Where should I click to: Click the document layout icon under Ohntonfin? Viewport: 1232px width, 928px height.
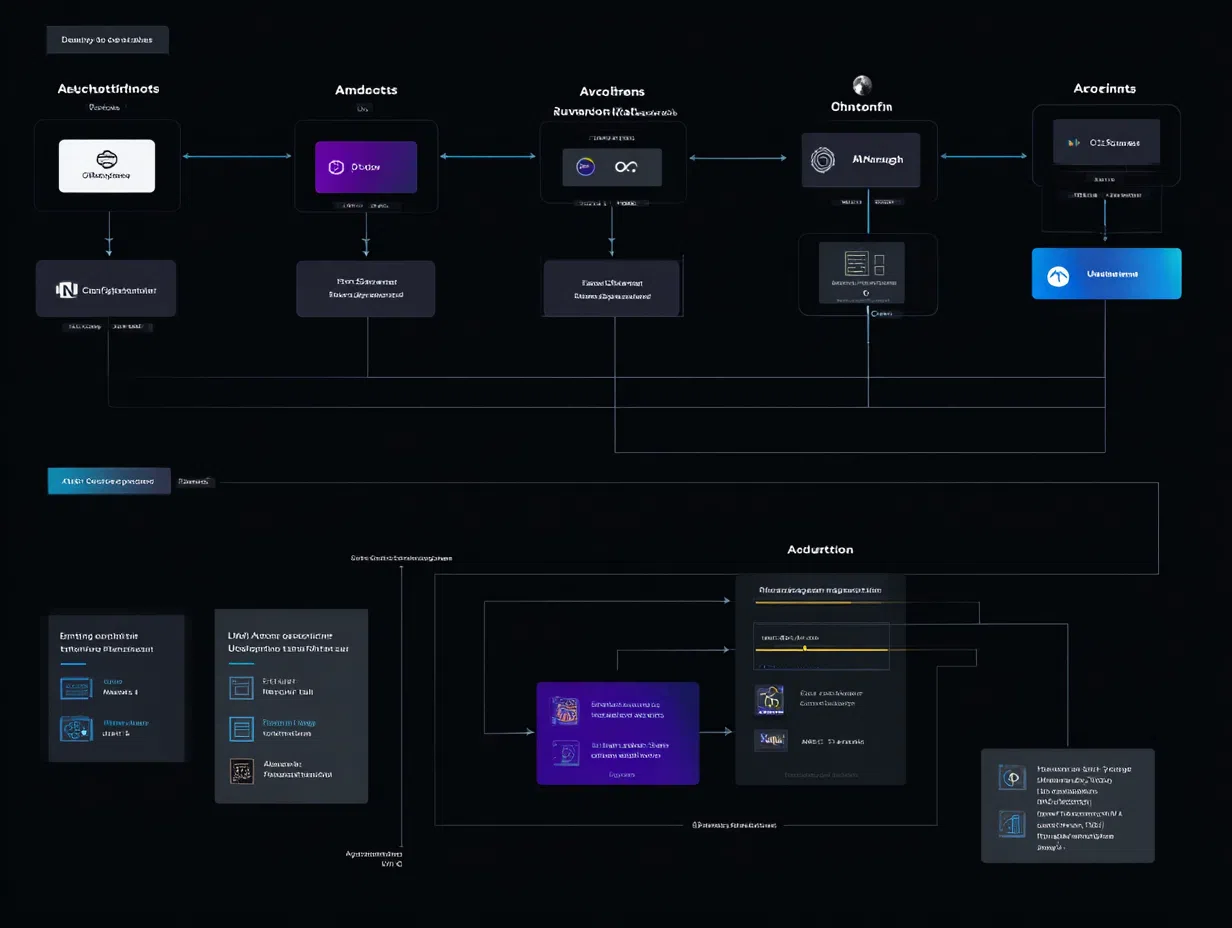[x=864, y=264]
